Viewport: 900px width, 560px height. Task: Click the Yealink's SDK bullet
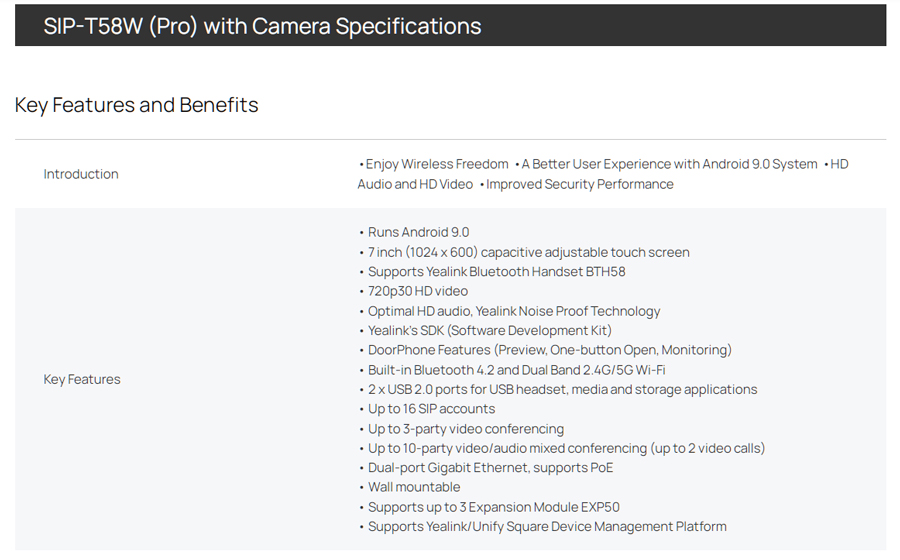(x=489, y=330)
